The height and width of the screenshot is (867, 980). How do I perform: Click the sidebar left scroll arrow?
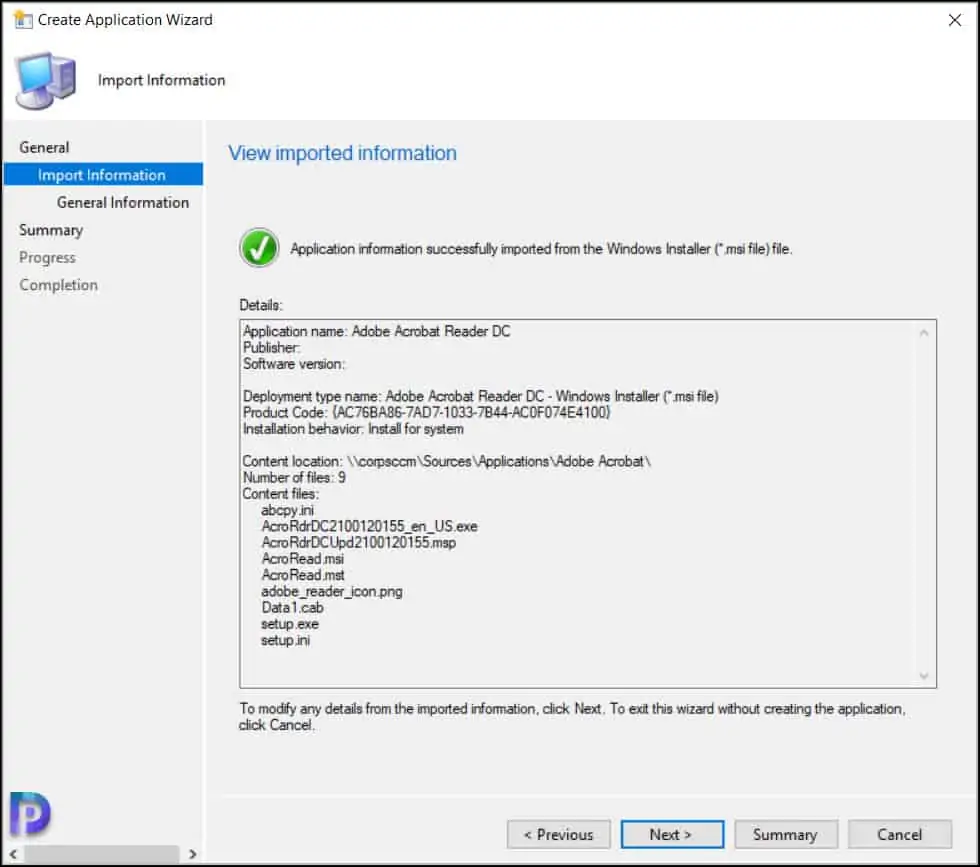click(13, 854)
